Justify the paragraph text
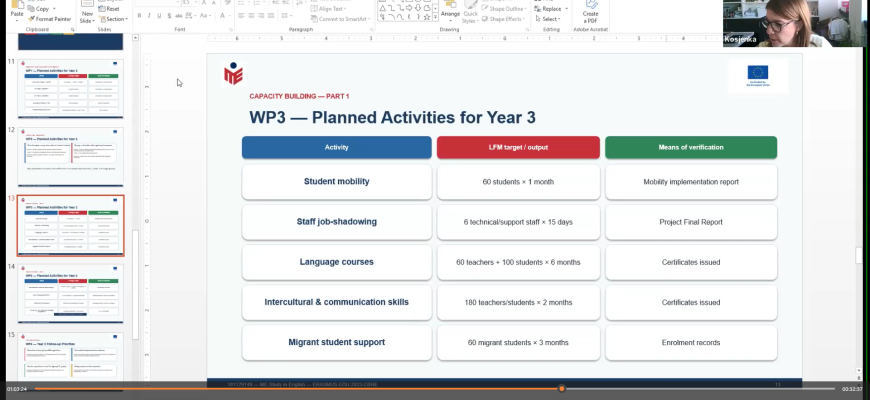The image size is (870, 400). 271,16
